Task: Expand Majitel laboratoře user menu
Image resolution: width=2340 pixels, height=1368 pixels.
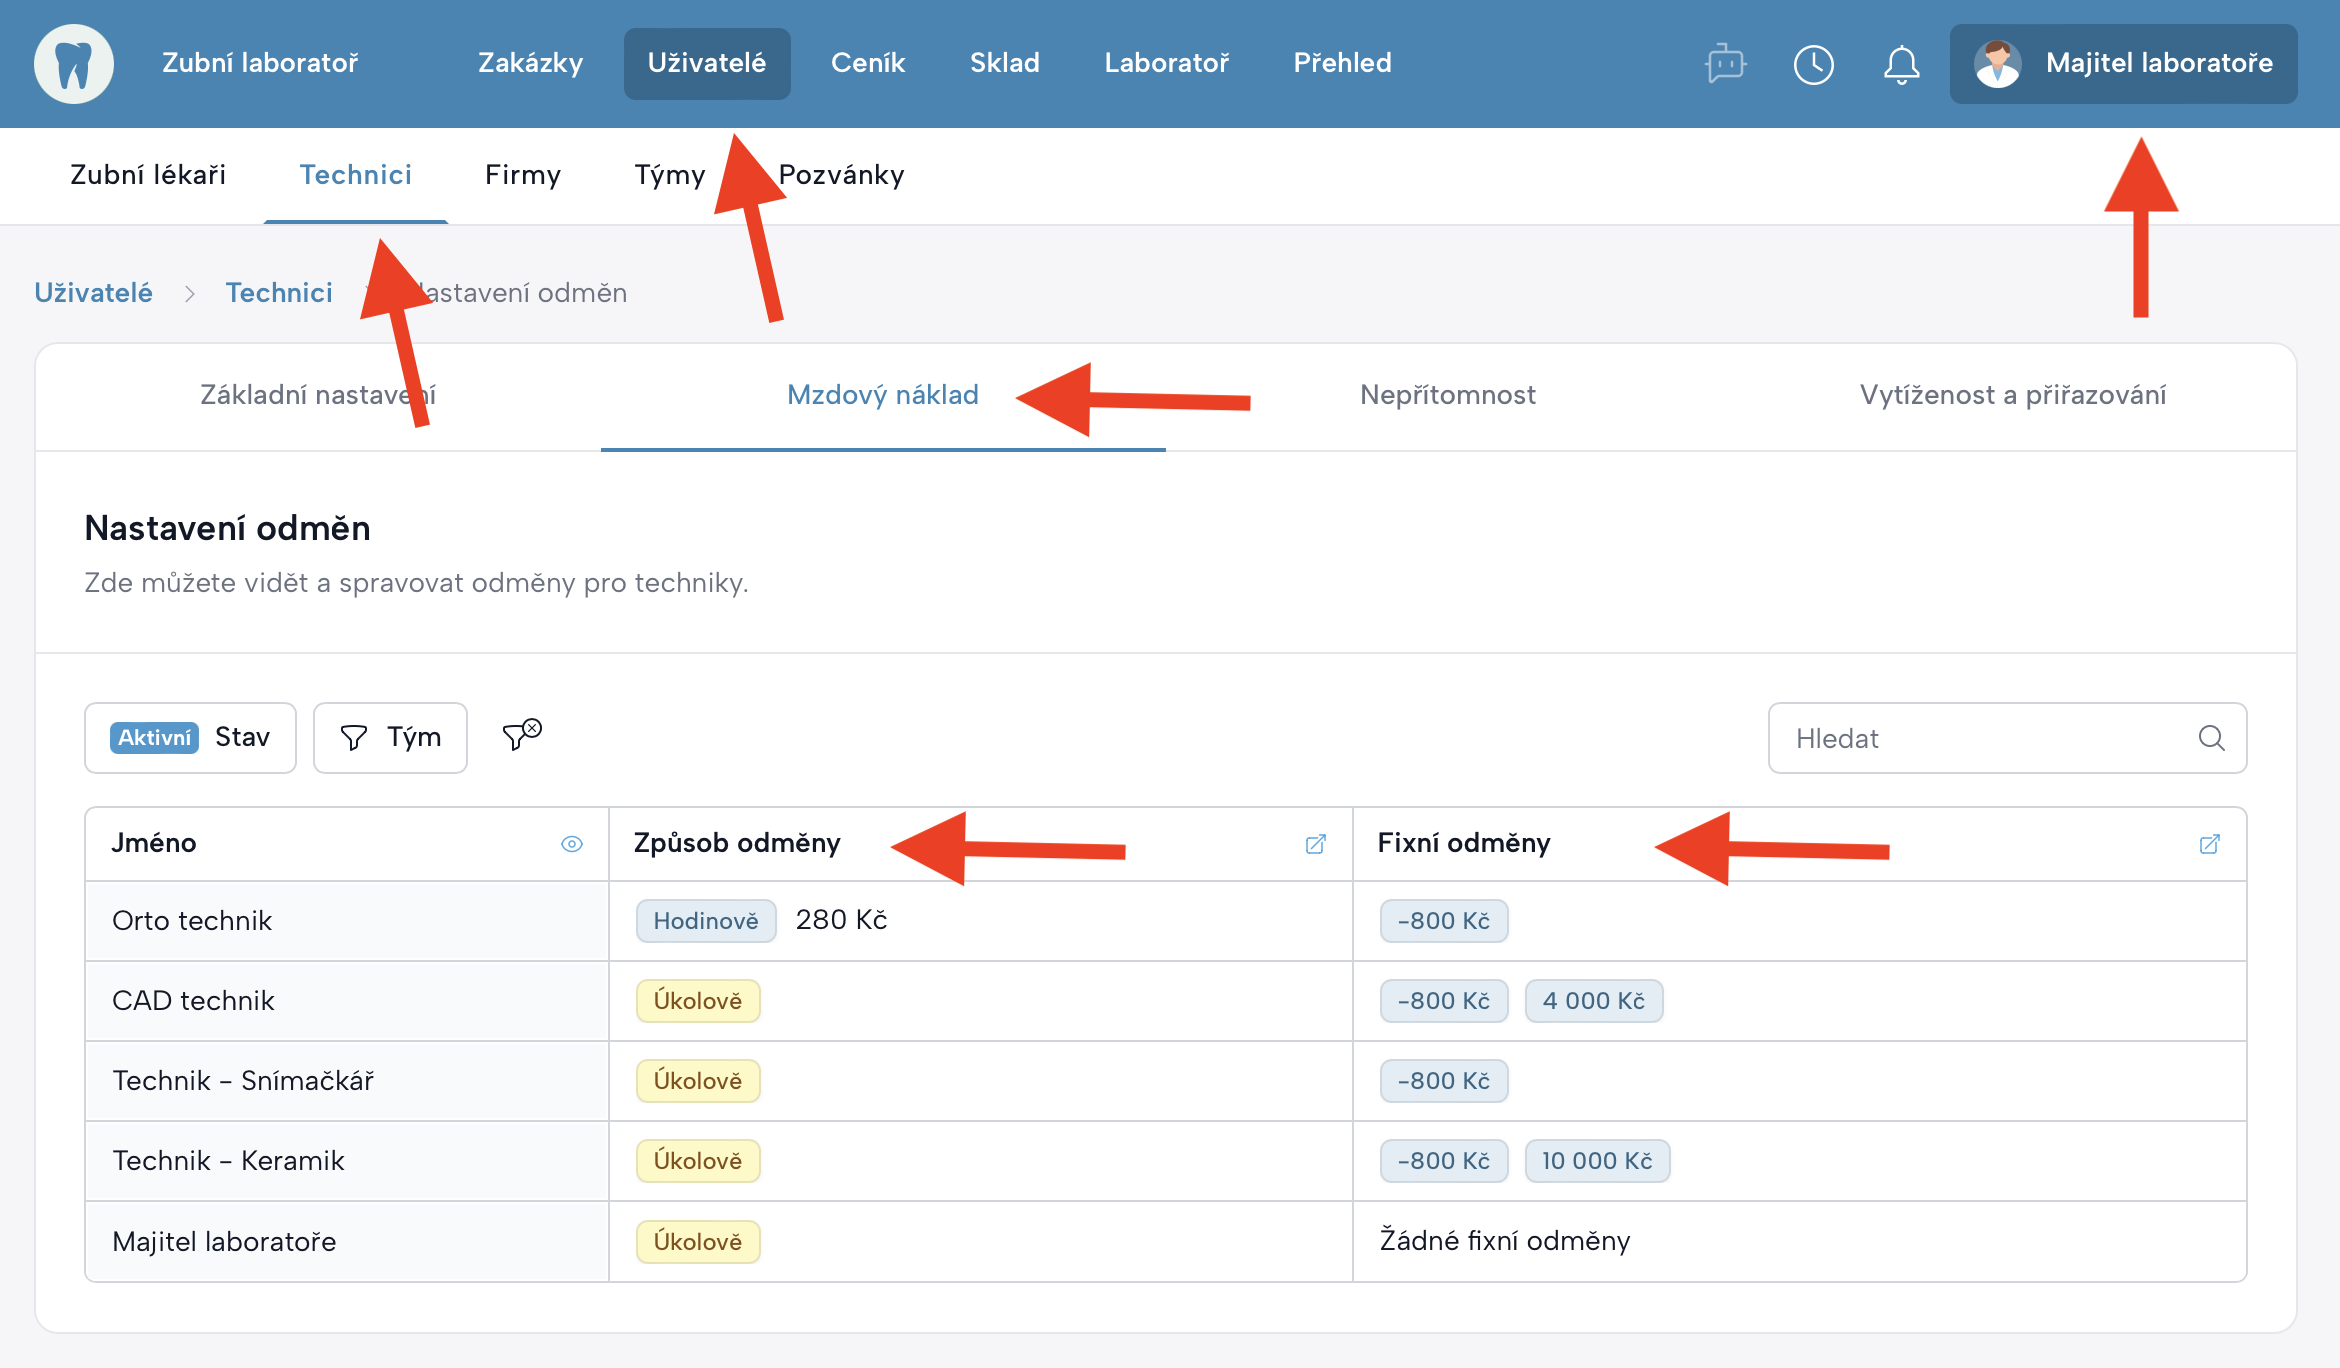Action: (x=2122, y=64)
